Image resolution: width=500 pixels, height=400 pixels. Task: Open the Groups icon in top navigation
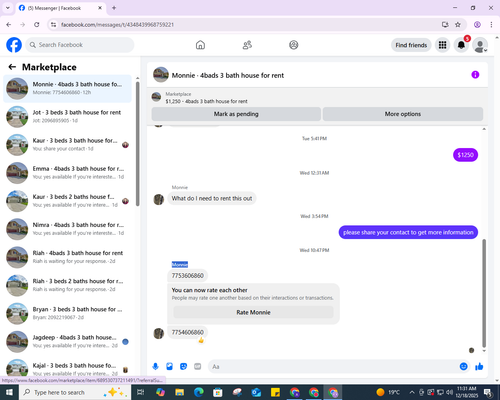tap(294, 45)
